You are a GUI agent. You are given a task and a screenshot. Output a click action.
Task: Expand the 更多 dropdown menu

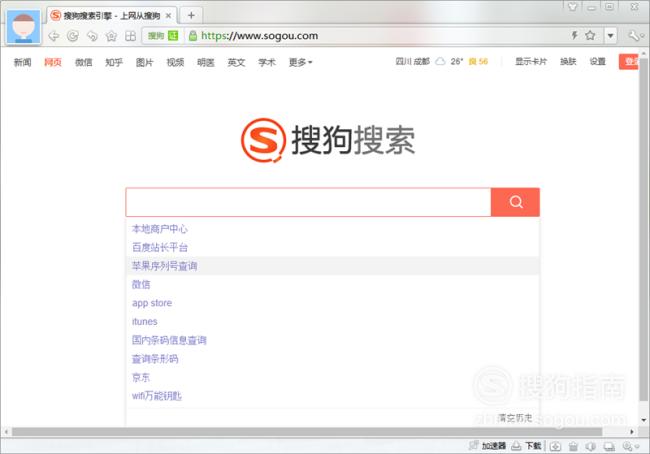(x=301, y=62)
